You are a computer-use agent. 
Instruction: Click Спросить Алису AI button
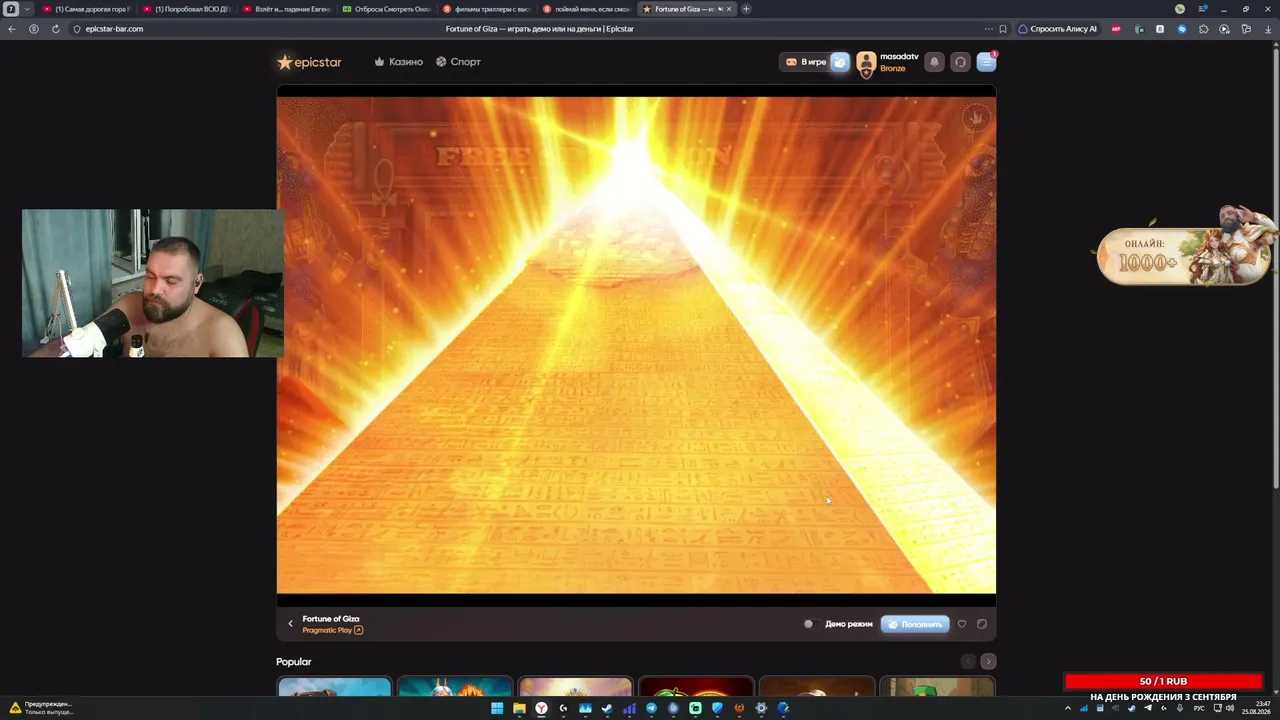1057,29
